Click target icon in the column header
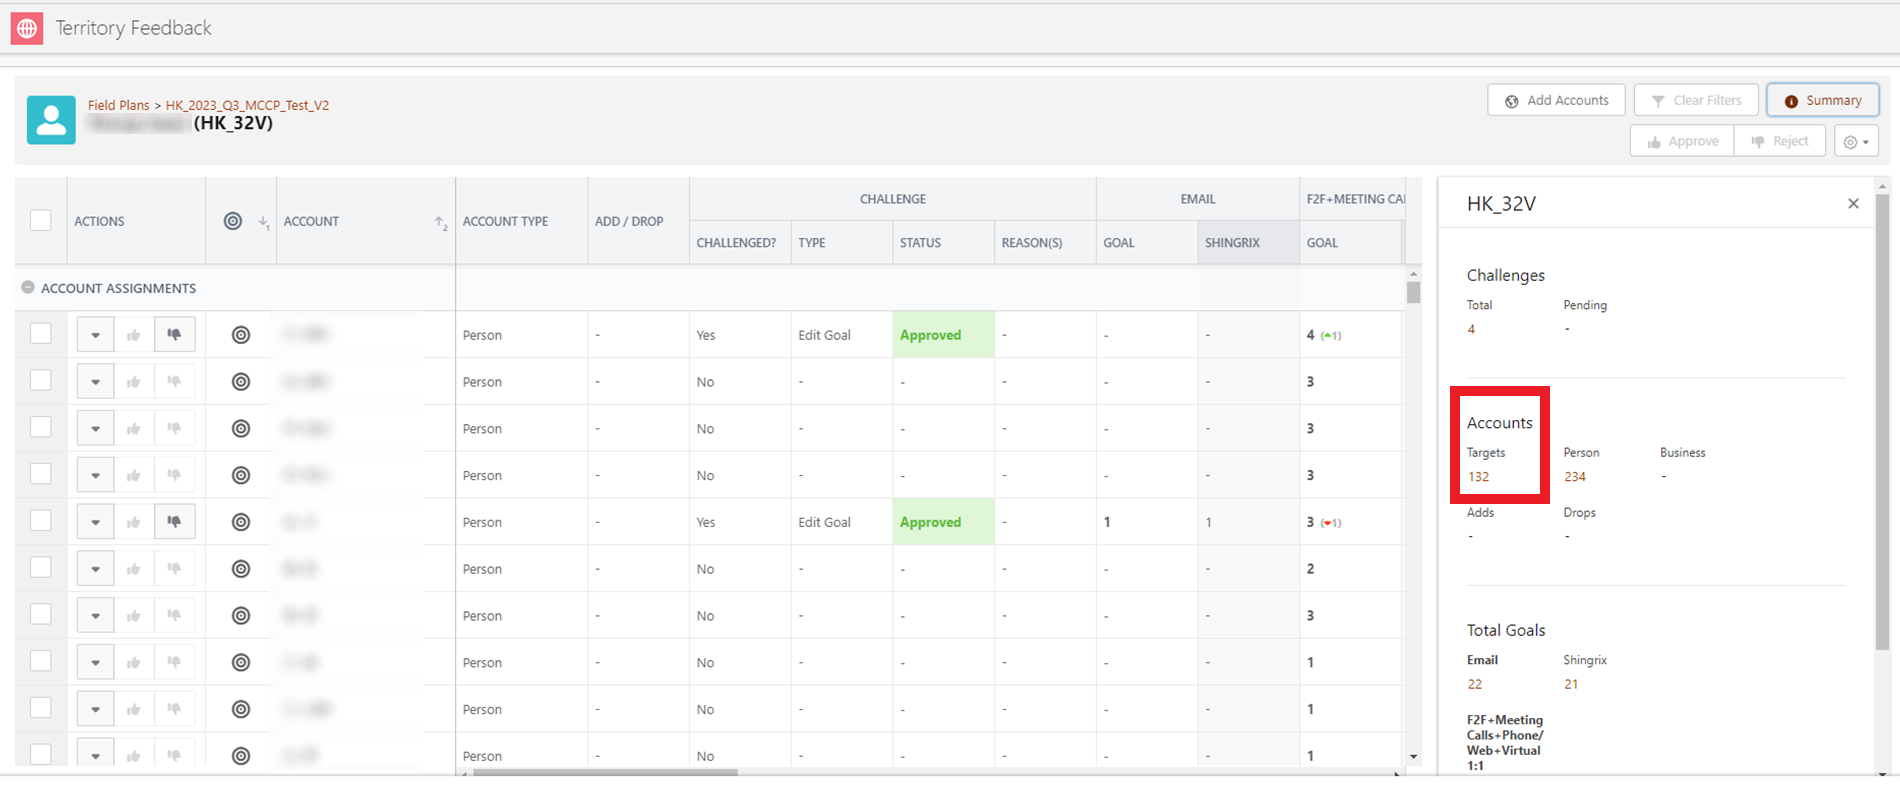Viewport: 1900px width, 786px height. pos(233,221)
